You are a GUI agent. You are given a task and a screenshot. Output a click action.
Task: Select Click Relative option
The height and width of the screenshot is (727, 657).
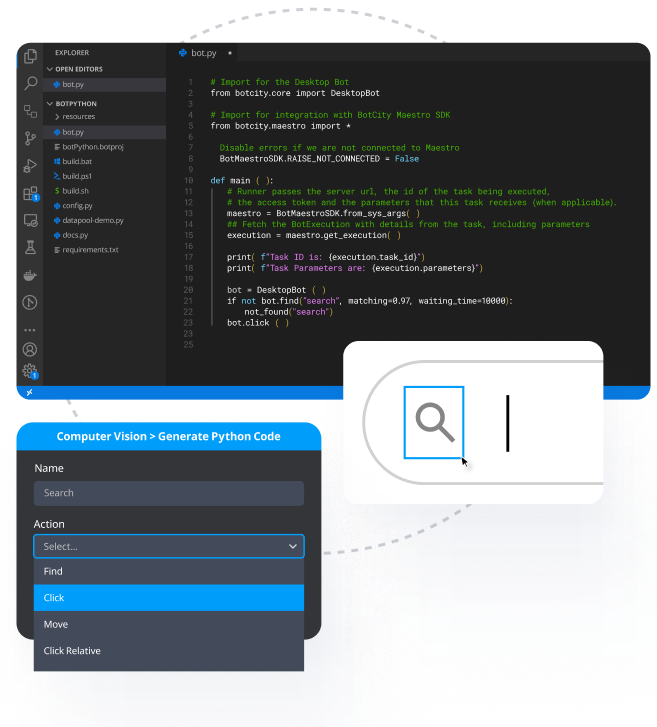(168, 651)
